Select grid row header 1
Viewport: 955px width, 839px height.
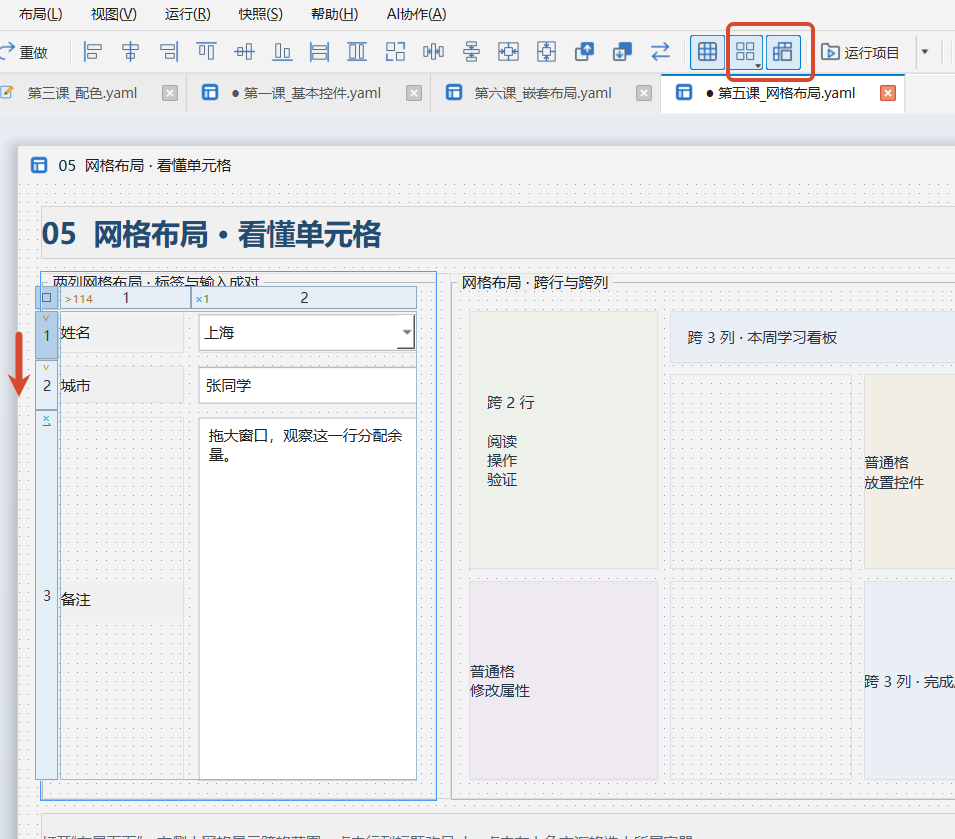47,335
